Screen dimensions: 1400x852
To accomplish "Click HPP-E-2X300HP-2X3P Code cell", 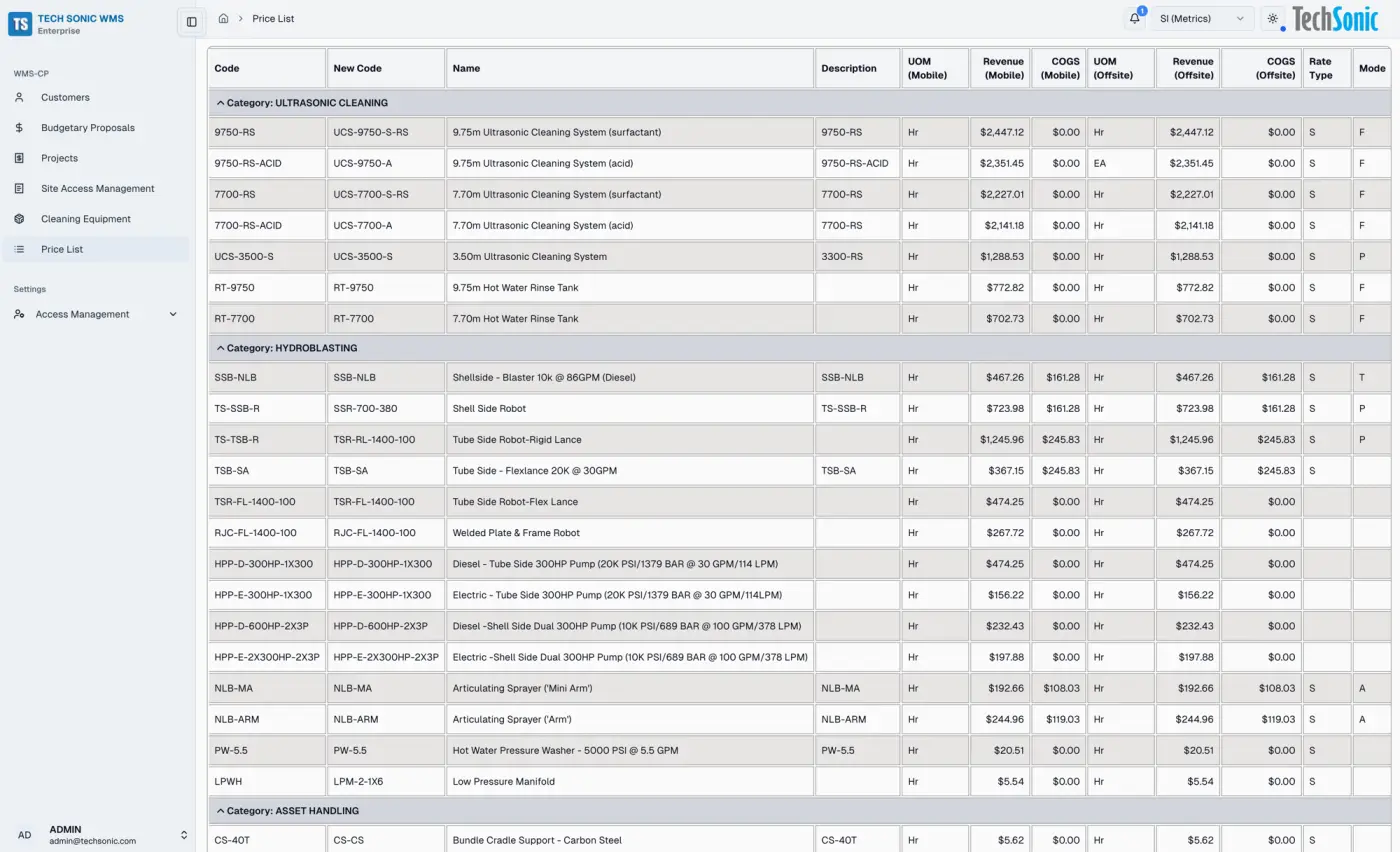I will pos(267,657).
